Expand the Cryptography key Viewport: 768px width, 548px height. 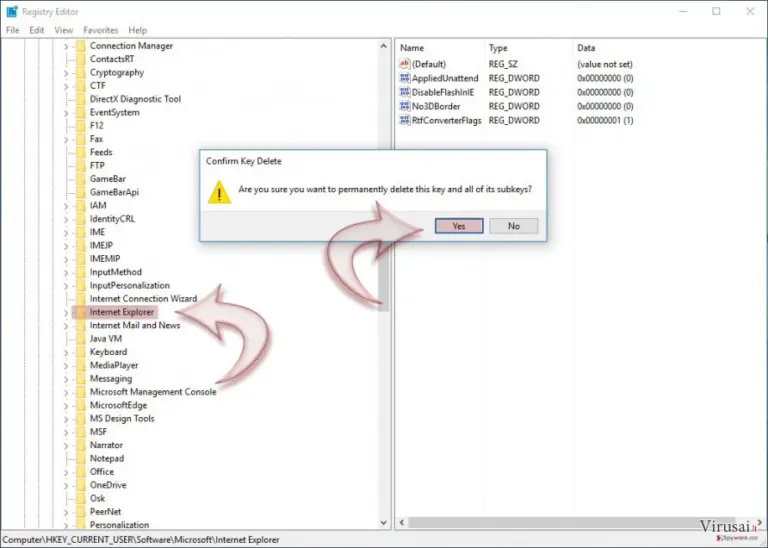pos(66,73)
